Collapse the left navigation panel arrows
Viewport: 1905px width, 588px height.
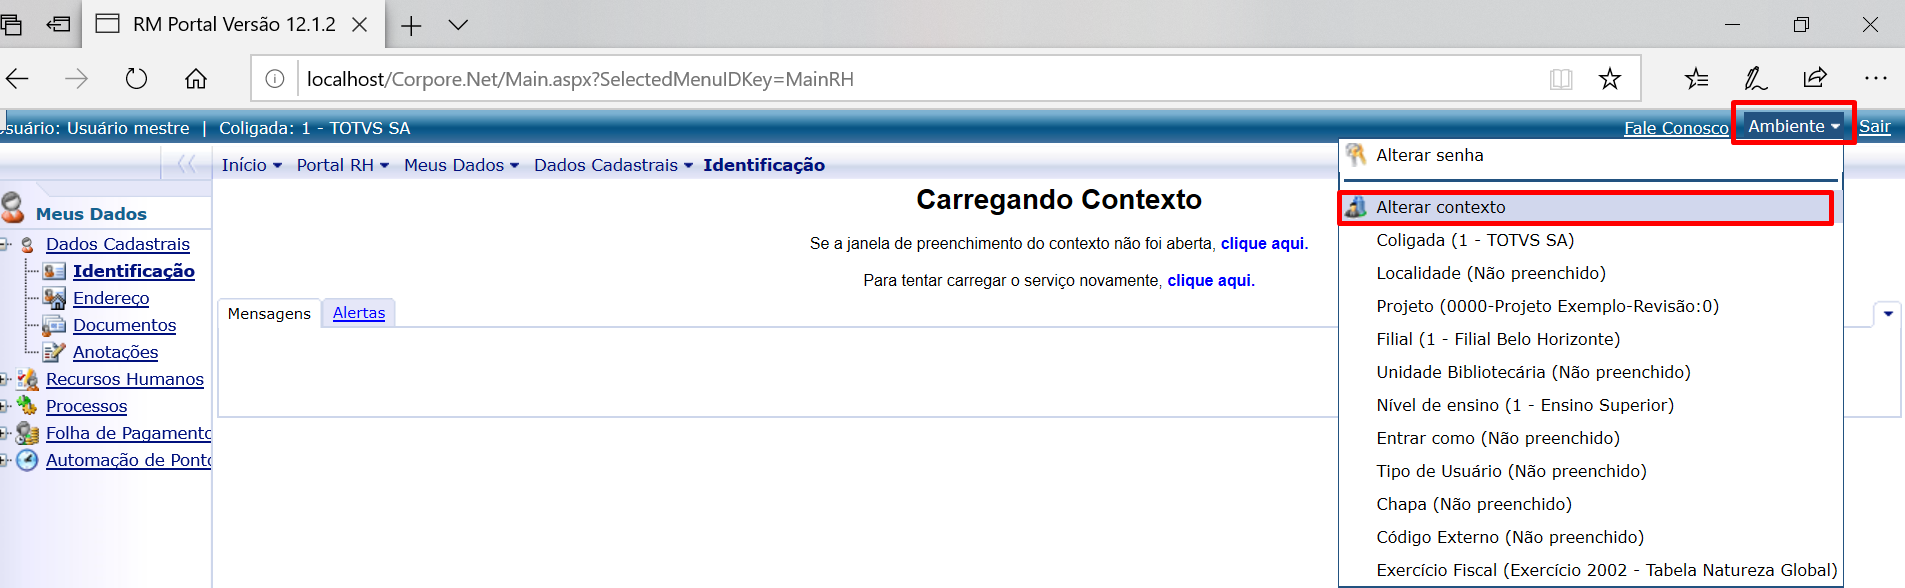186,164
